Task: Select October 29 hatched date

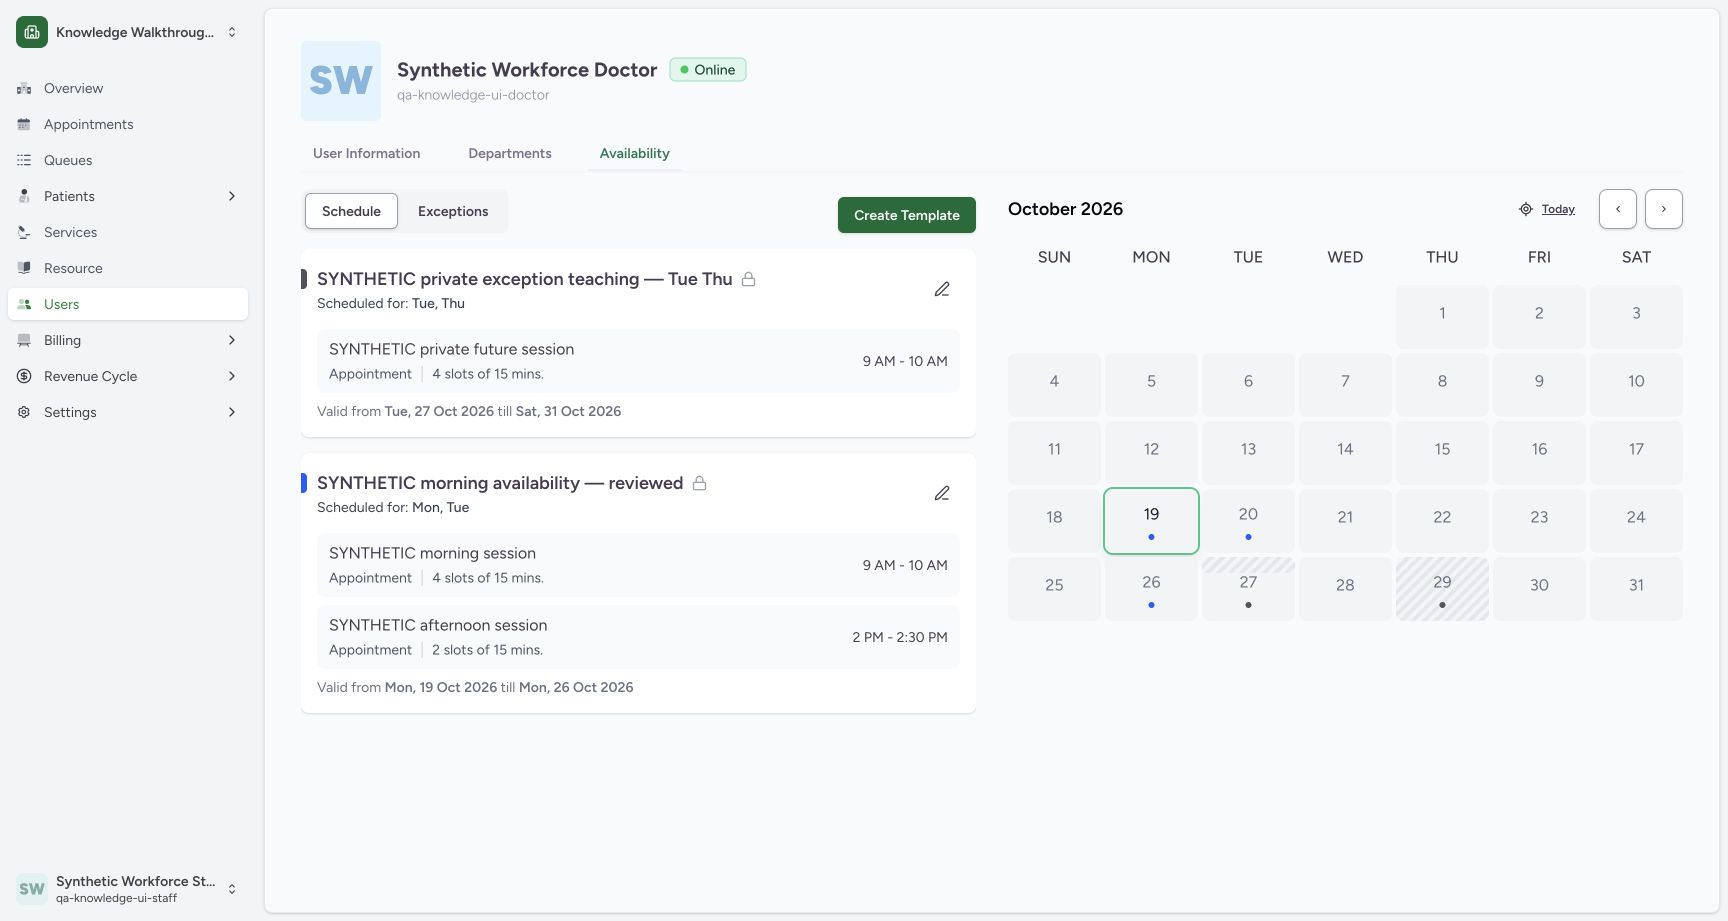Action: pos(1442,589)
